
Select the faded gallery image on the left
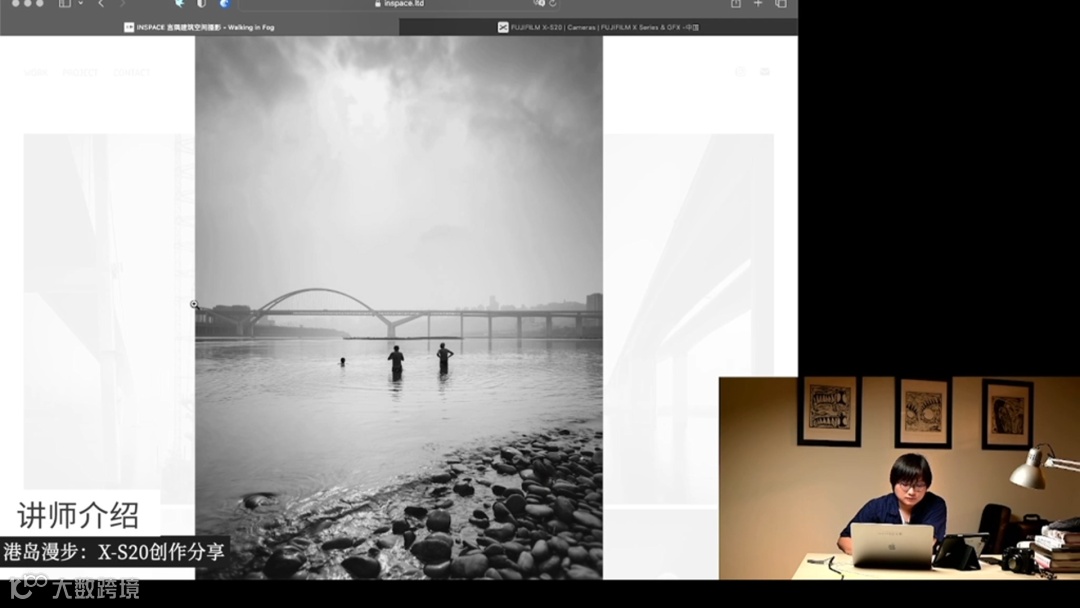pos(109,311)
